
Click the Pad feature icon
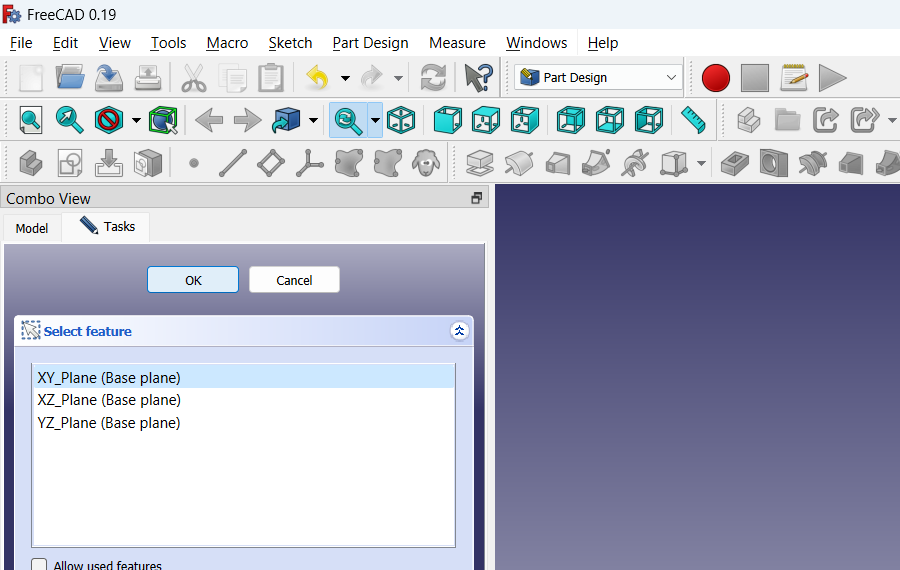[480, 164]
